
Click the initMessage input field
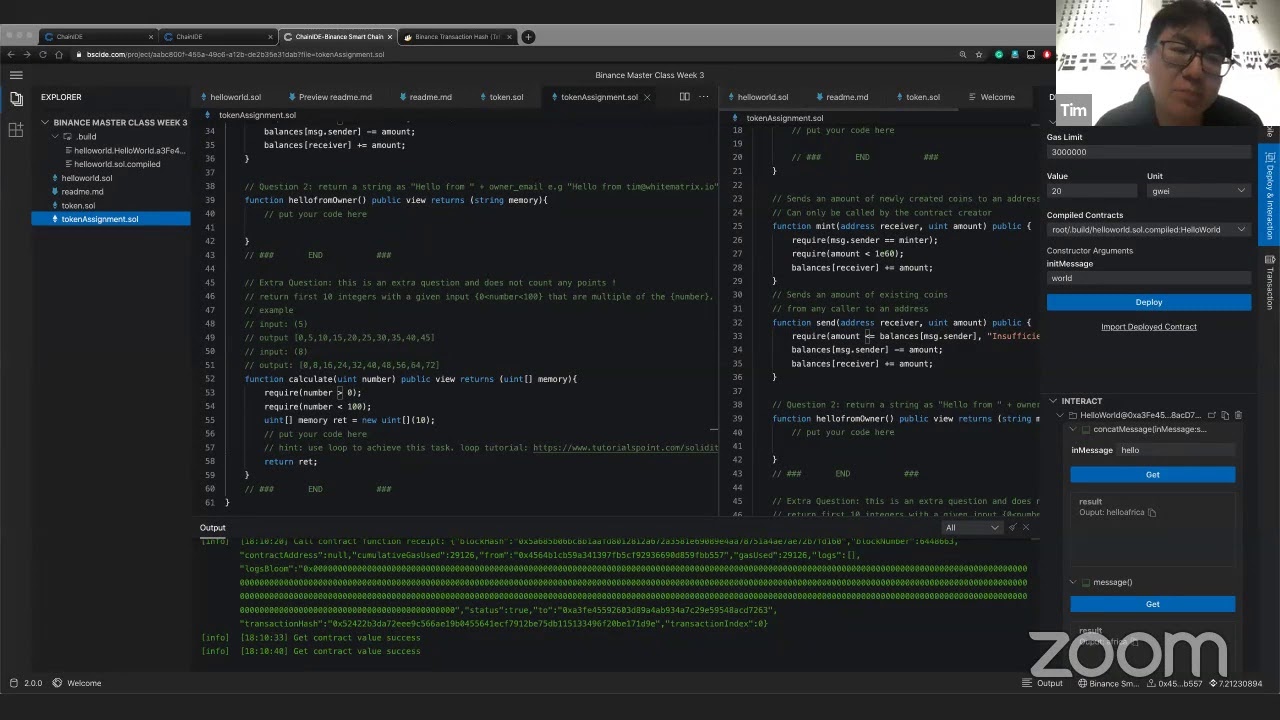[x=1148, y=278]
